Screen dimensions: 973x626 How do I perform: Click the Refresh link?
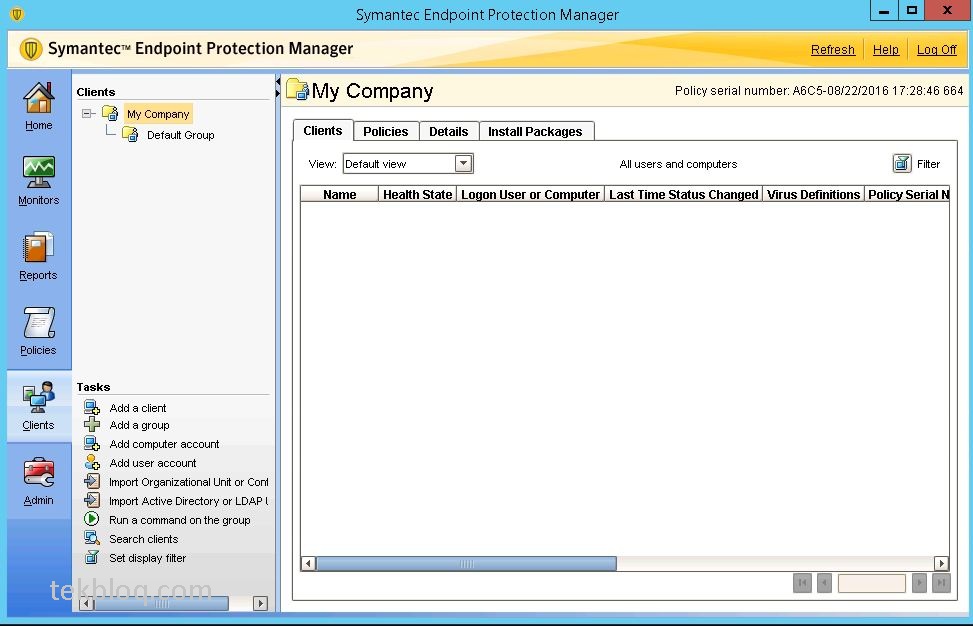[x=833, y=50]
